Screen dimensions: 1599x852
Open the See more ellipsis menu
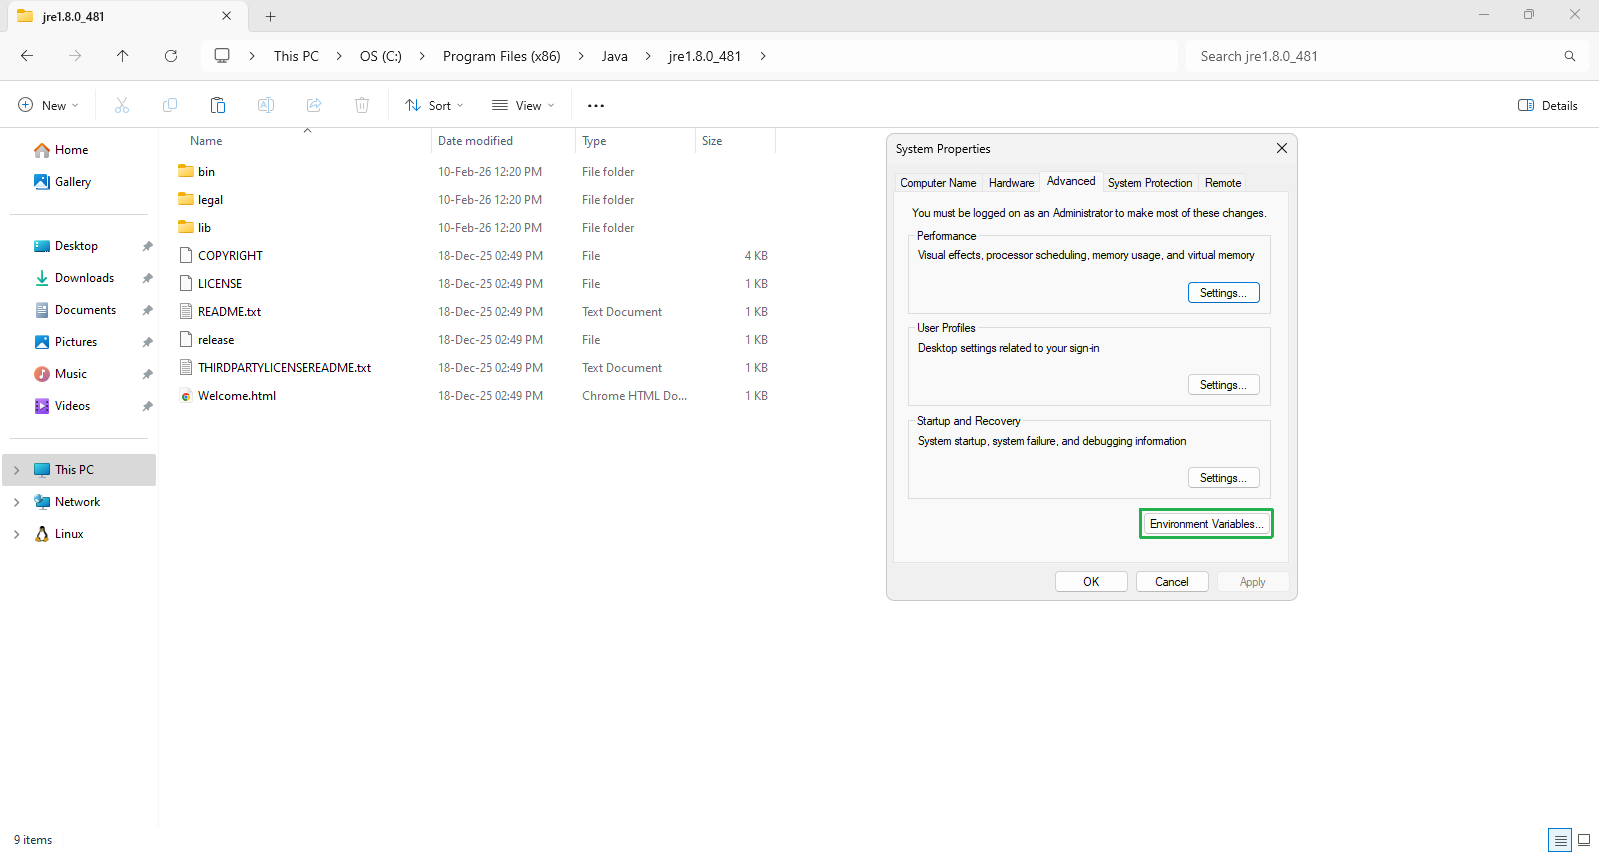point(596,105)
